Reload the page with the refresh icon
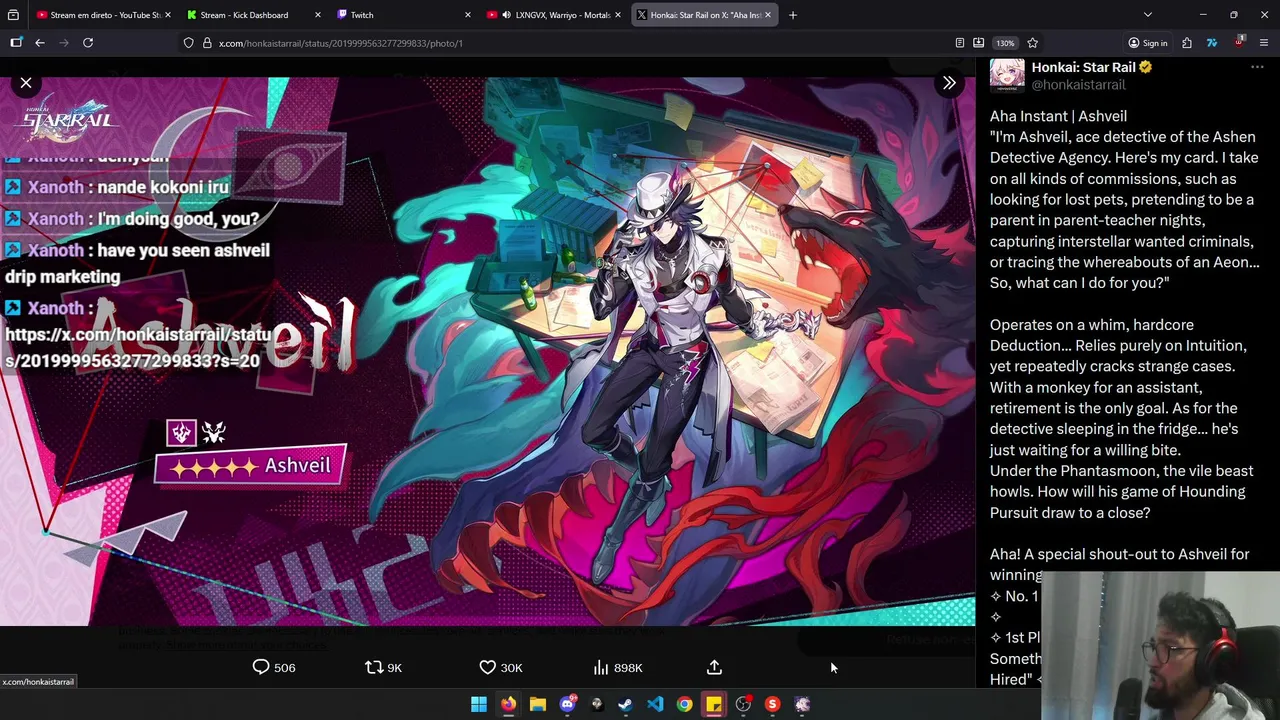 coord(88,43)
